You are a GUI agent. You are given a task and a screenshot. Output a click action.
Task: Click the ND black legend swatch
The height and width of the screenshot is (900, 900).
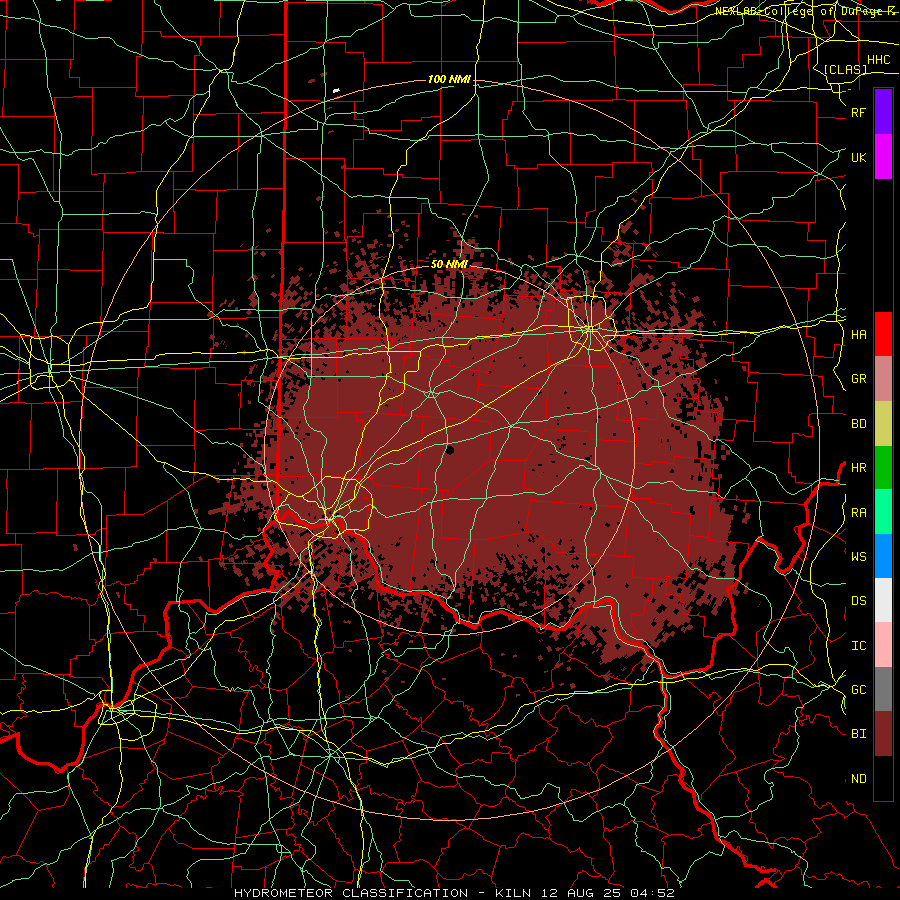(x=883, y=778)
